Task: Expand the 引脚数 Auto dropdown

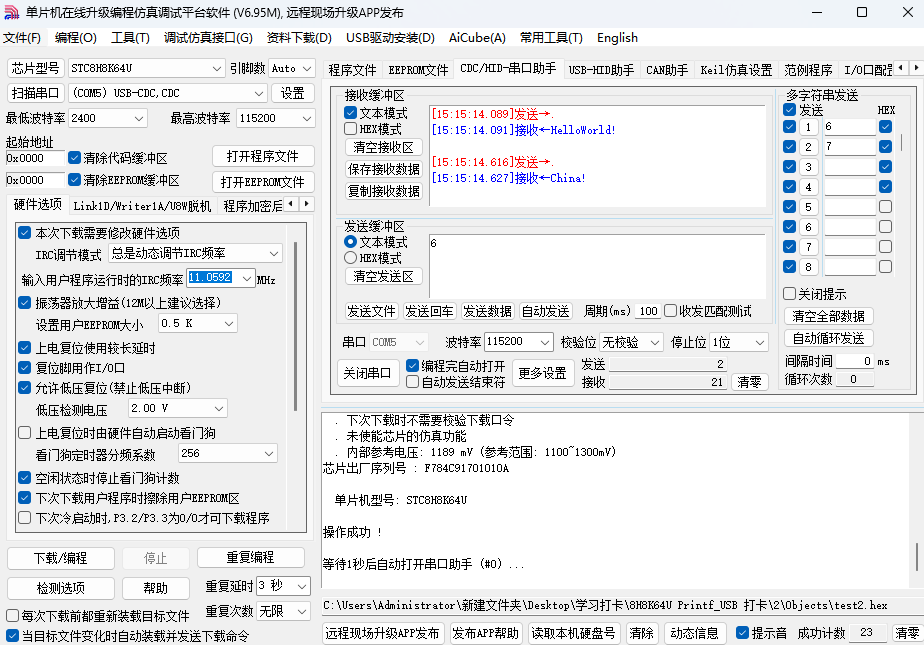Action: 307,68
